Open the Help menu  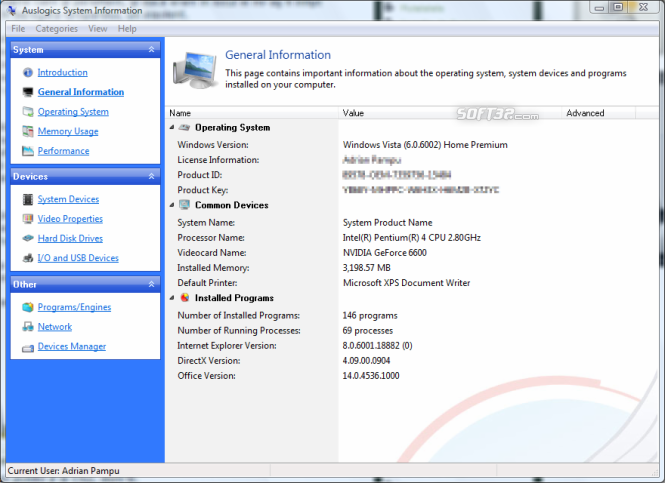[127, 29]
